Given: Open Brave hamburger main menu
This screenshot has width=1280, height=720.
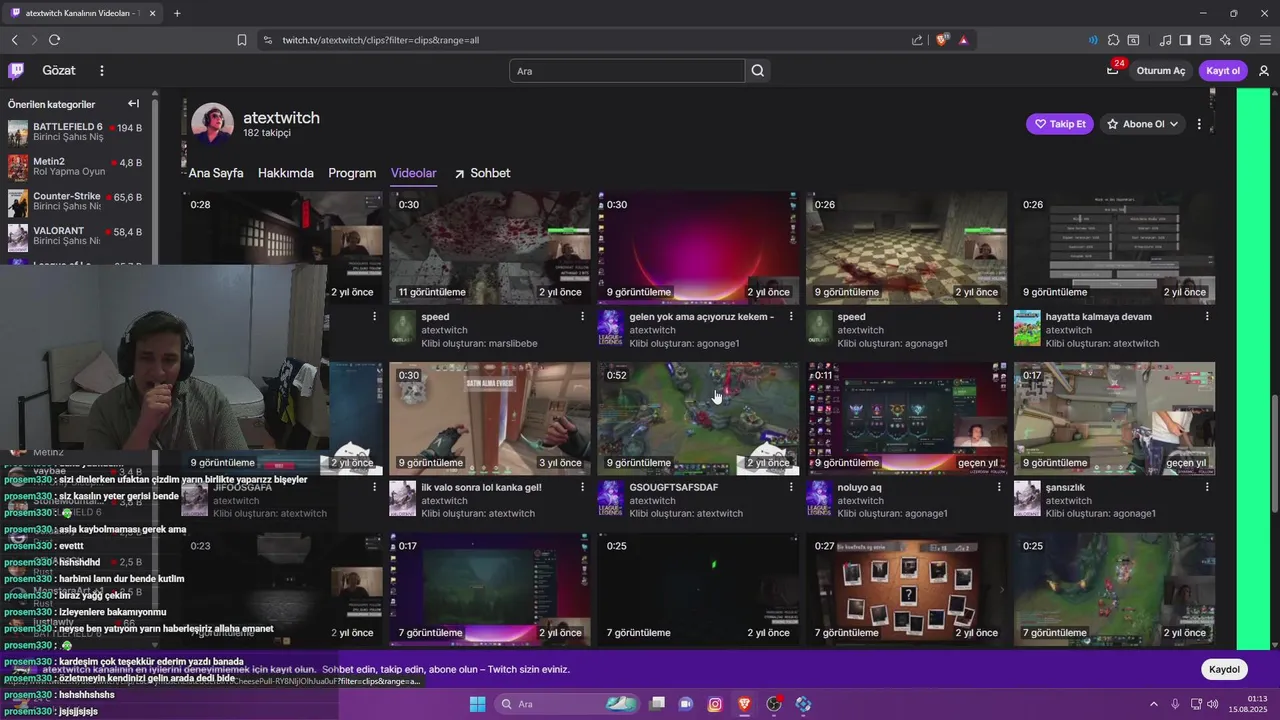Looking at the screenshot, I should click(1266, 40).
